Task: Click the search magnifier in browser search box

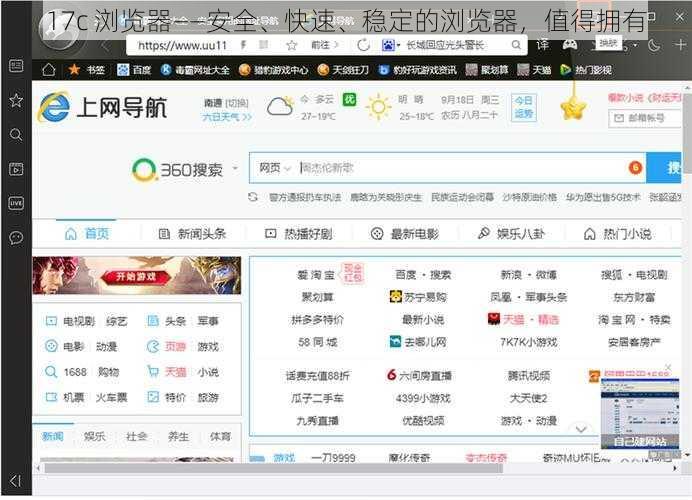Action: [516, 45]
